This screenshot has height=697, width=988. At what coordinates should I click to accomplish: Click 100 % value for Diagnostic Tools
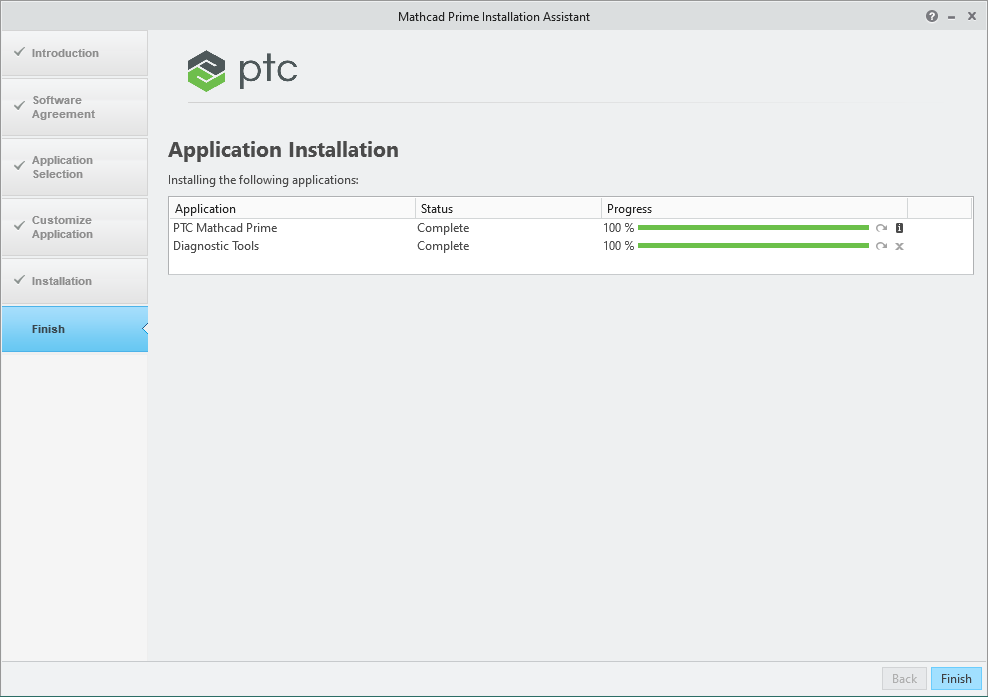(x=618, y=246)
